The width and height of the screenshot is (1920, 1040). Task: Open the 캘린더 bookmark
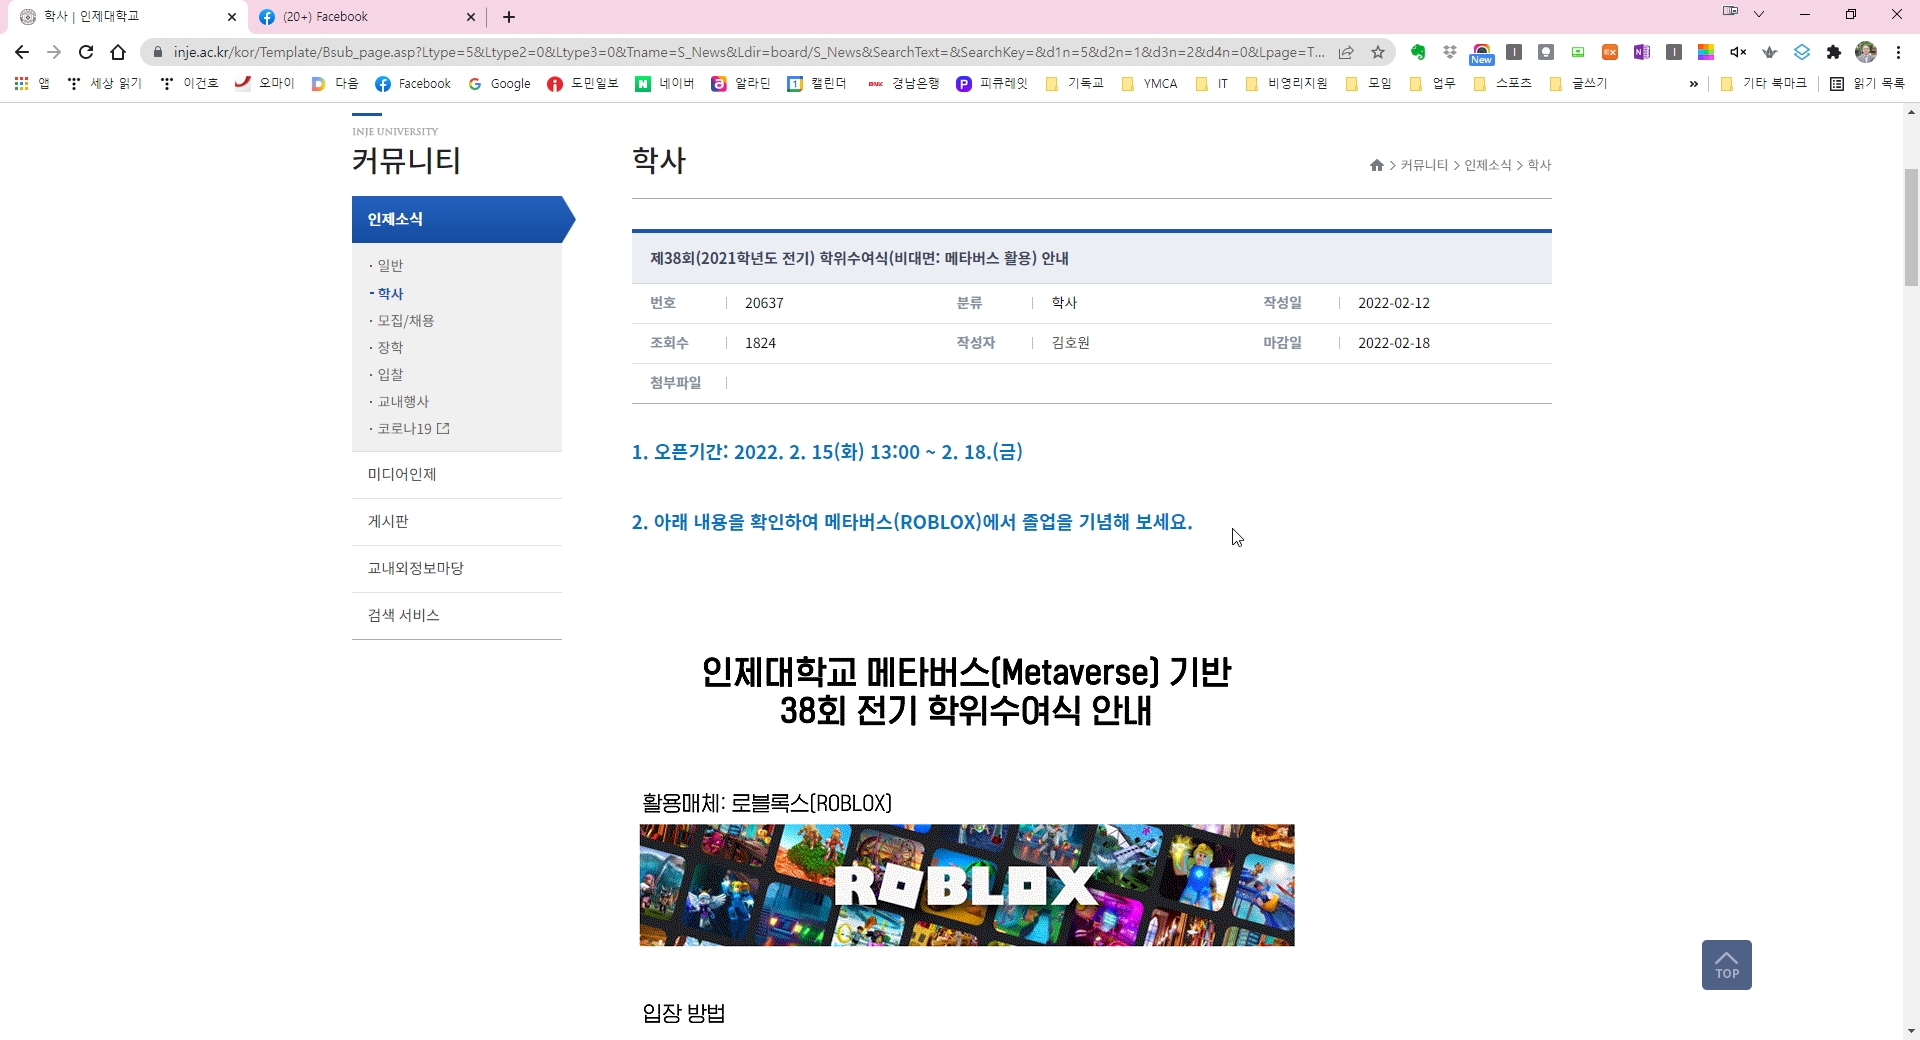click(x=816, y=83)
